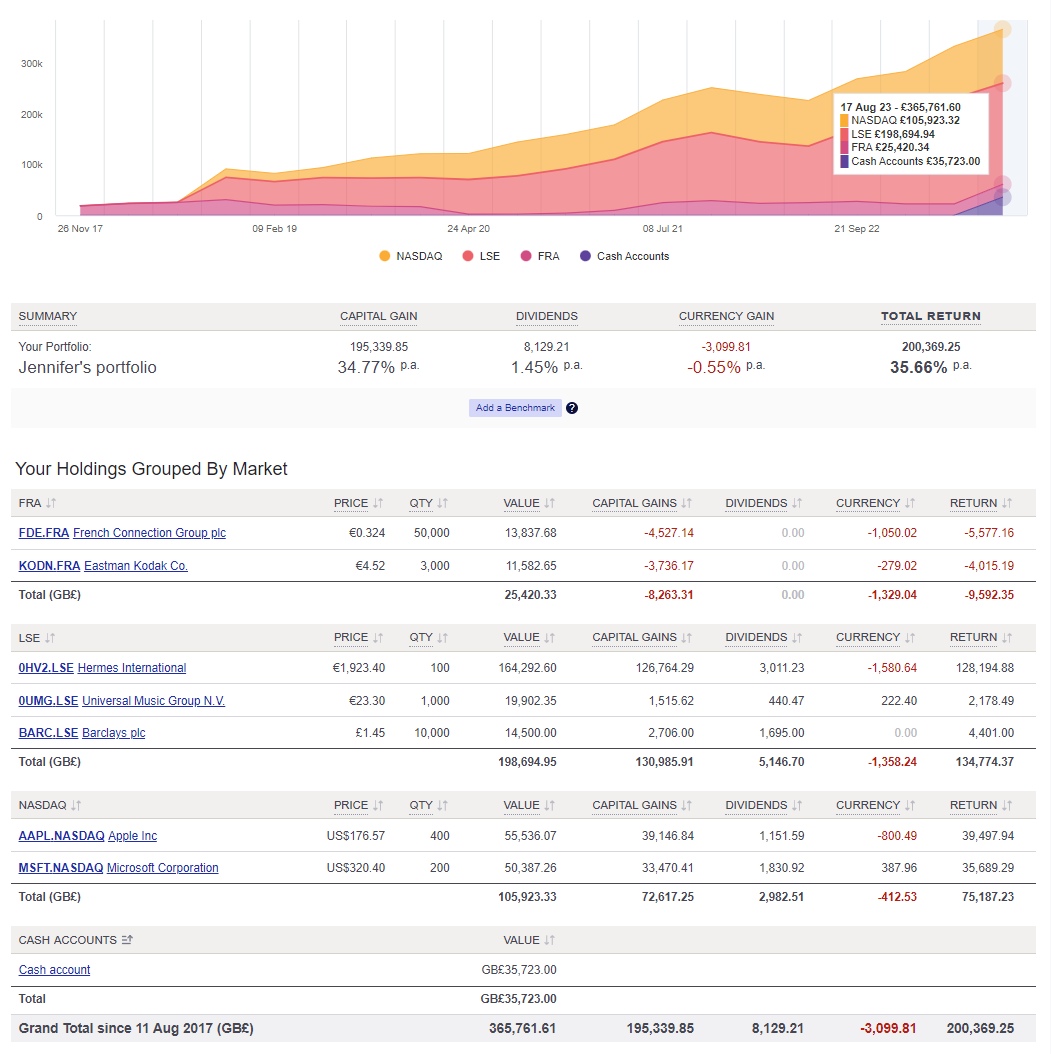Open the Apple Inc holding page
The width and height of the screenshot is (1051, 1054).
pos(134,836)
